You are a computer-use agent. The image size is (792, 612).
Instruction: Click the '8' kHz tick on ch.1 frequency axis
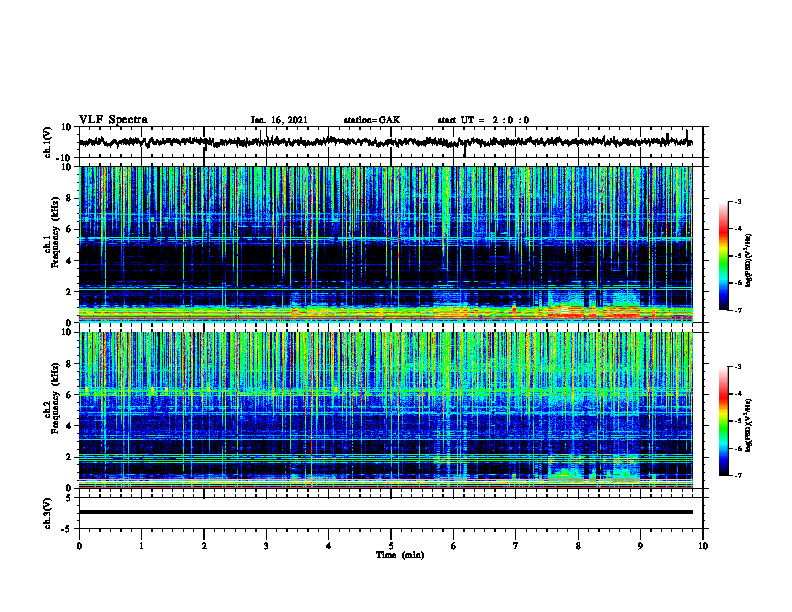[70, 198]
